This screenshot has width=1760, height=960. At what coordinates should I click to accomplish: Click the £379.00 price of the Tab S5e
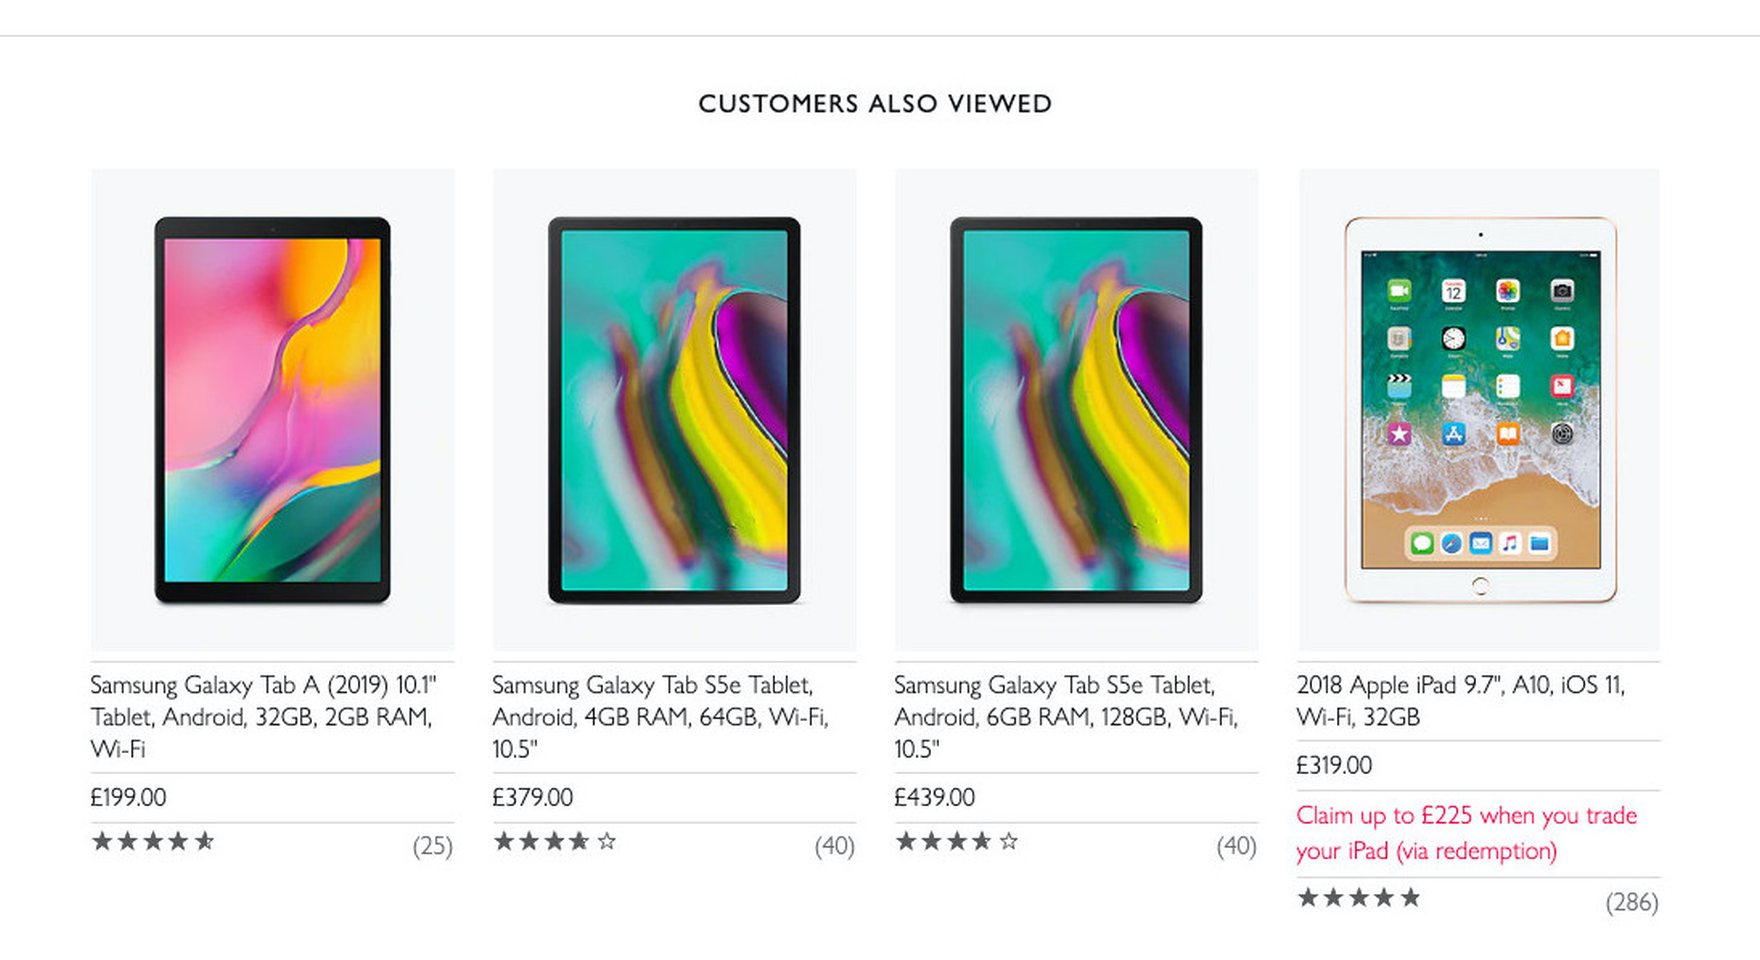point(532,797)
